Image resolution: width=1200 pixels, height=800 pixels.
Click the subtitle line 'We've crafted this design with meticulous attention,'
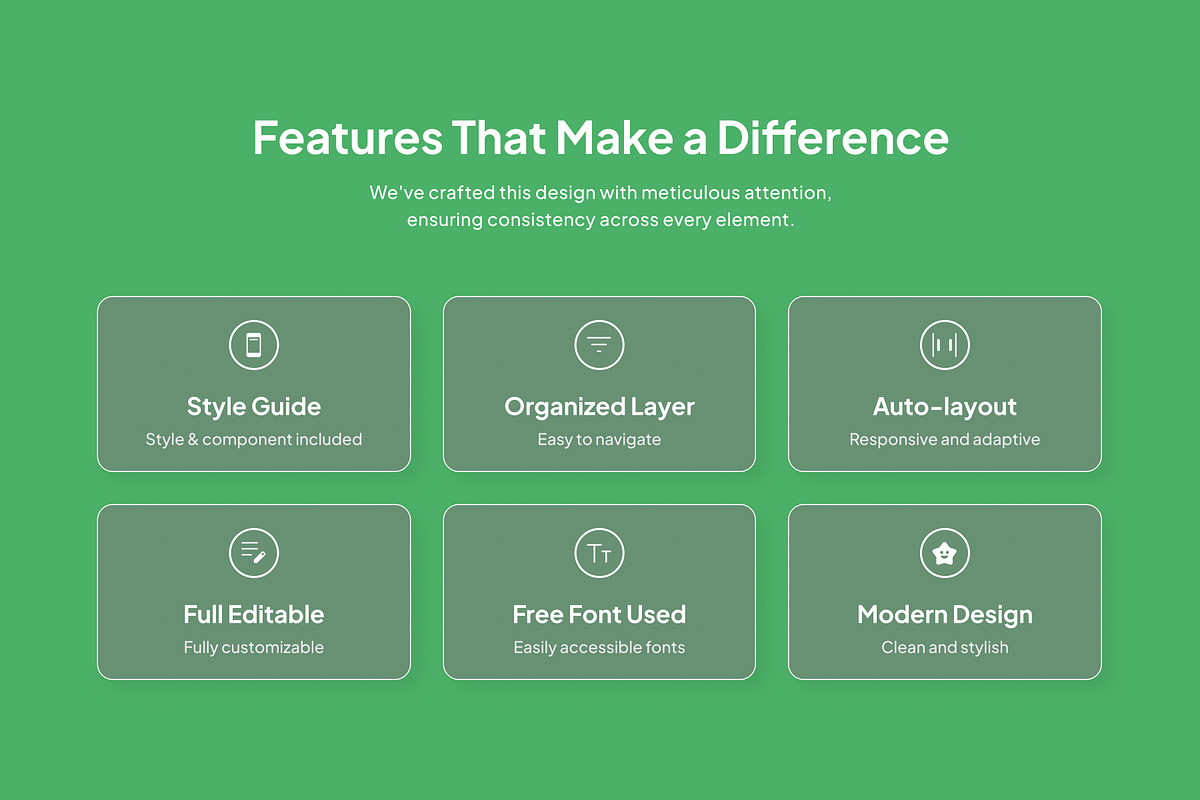(600, 192)
